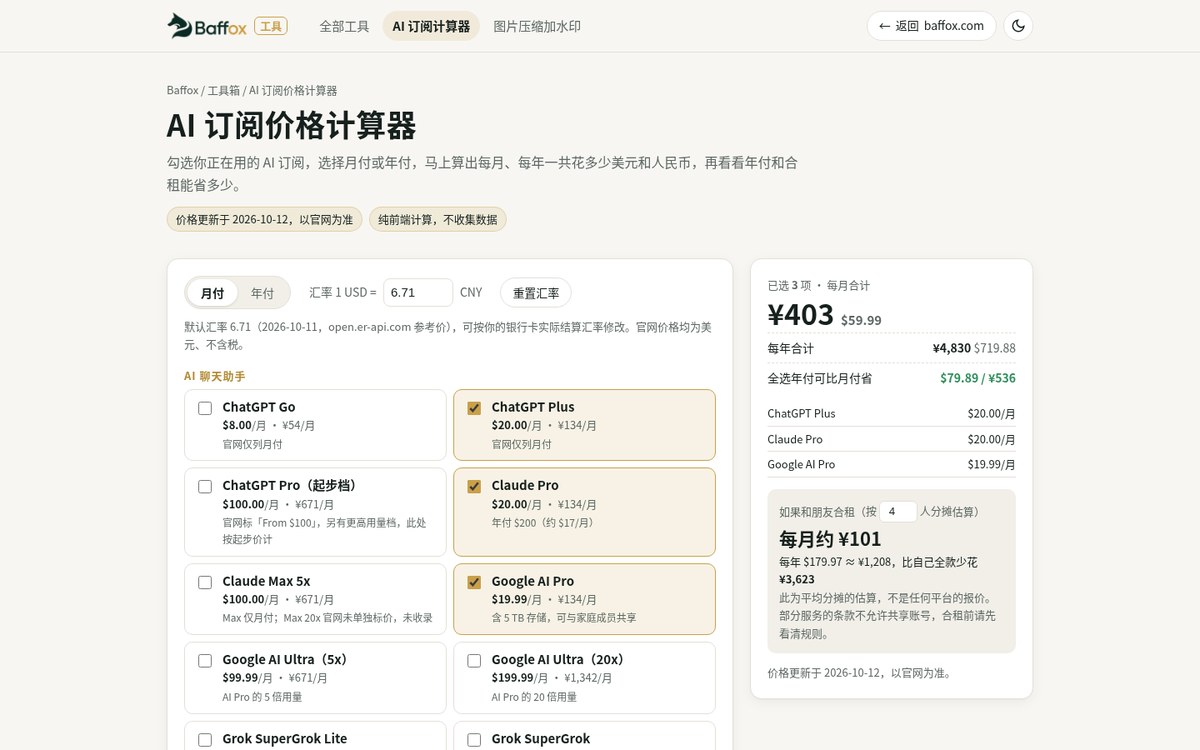
Task: Switch billing to 月付
Action: (212, 293)
